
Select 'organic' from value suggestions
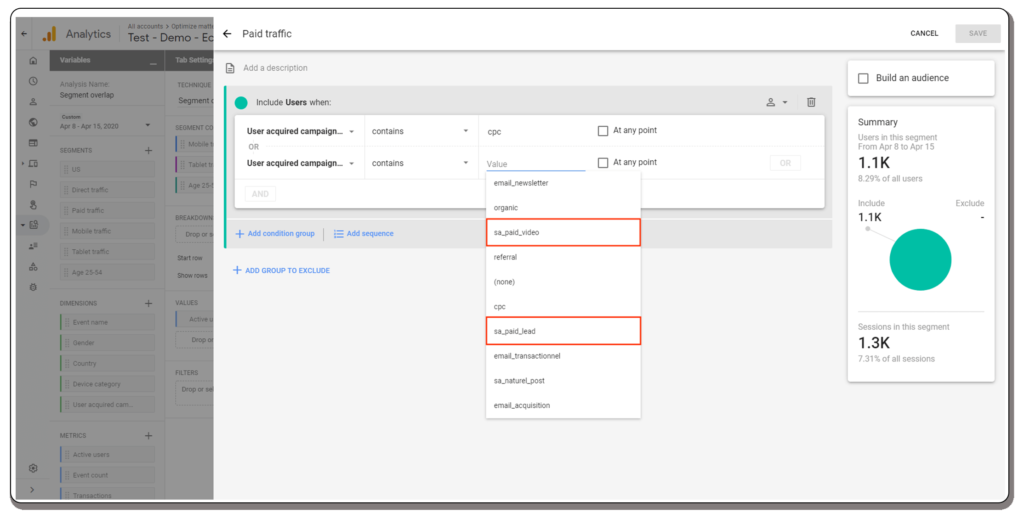tap(563, 208)
